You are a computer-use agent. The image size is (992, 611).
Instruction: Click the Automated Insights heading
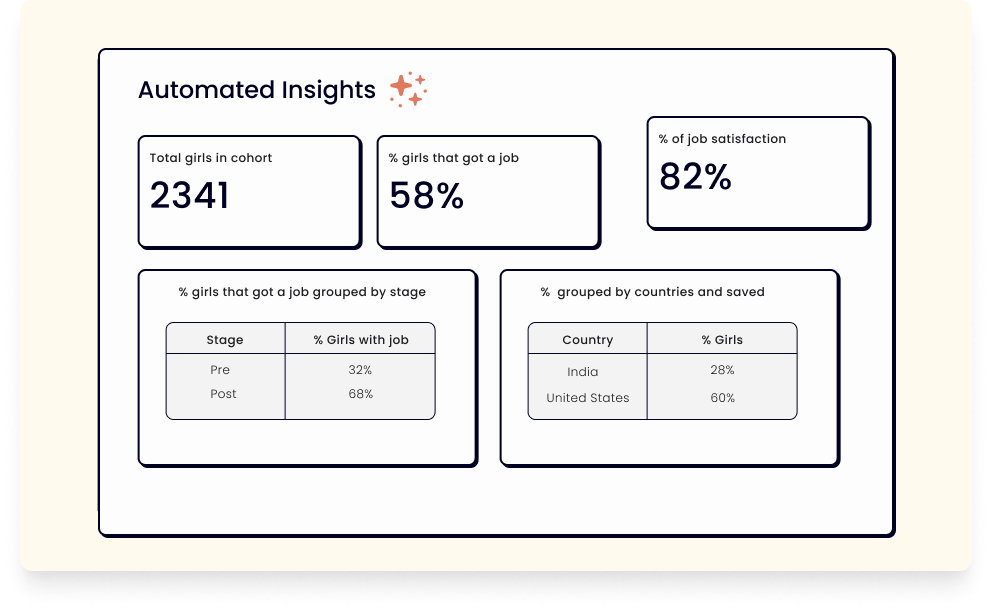point(257,90)
